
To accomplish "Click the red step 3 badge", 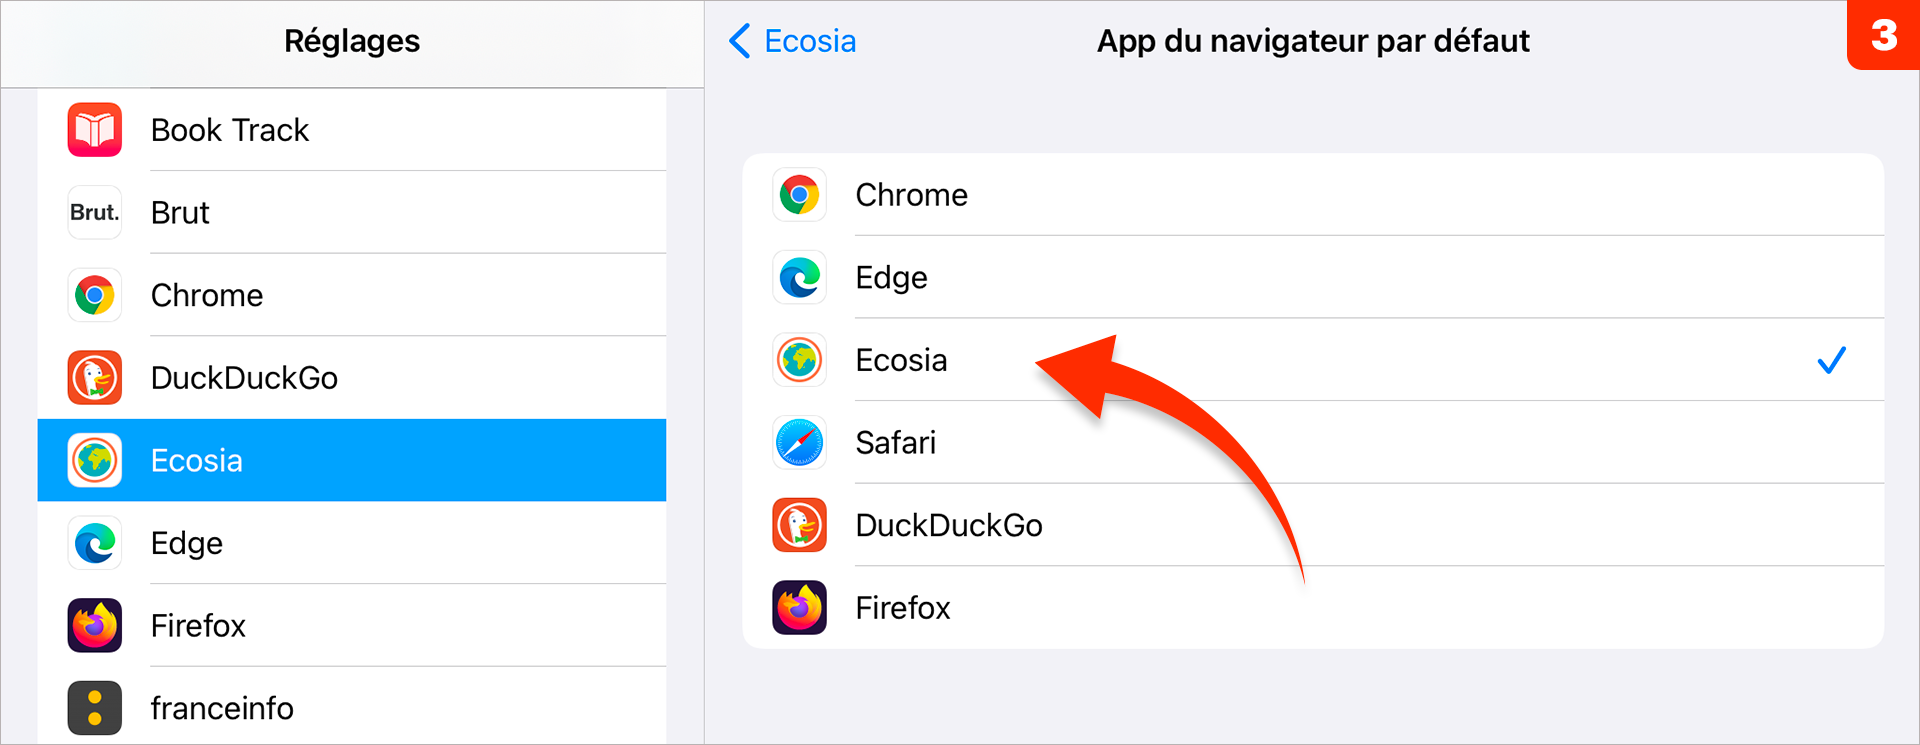I will tap(1884, 35).
